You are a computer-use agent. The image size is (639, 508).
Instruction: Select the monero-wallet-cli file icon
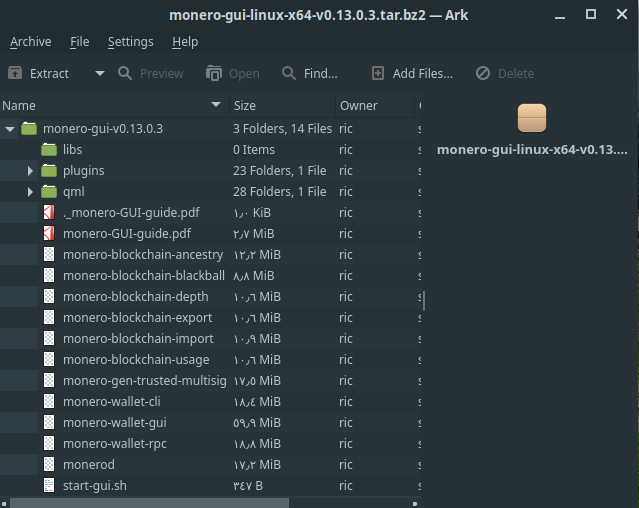[x=49, y=402]
